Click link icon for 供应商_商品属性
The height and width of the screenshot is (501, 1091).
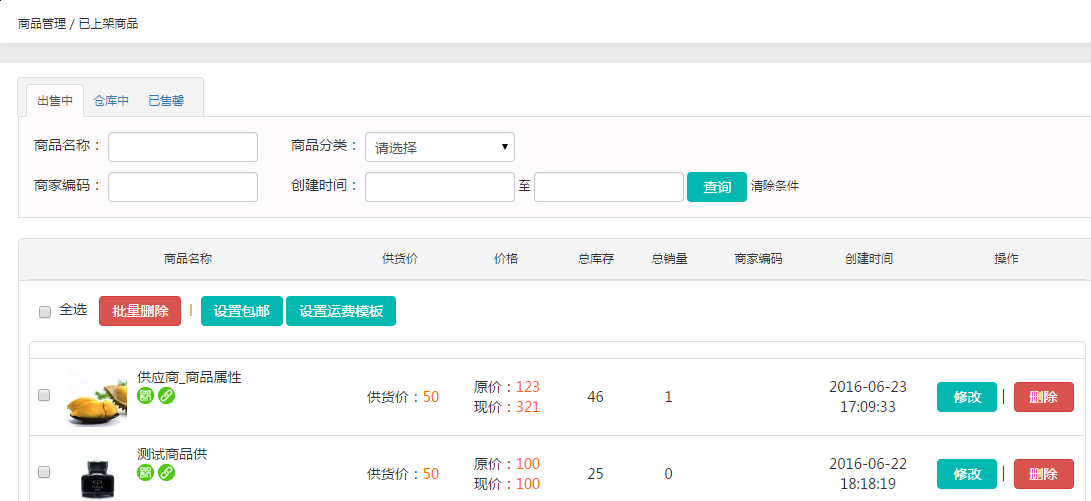pos(166,396)
